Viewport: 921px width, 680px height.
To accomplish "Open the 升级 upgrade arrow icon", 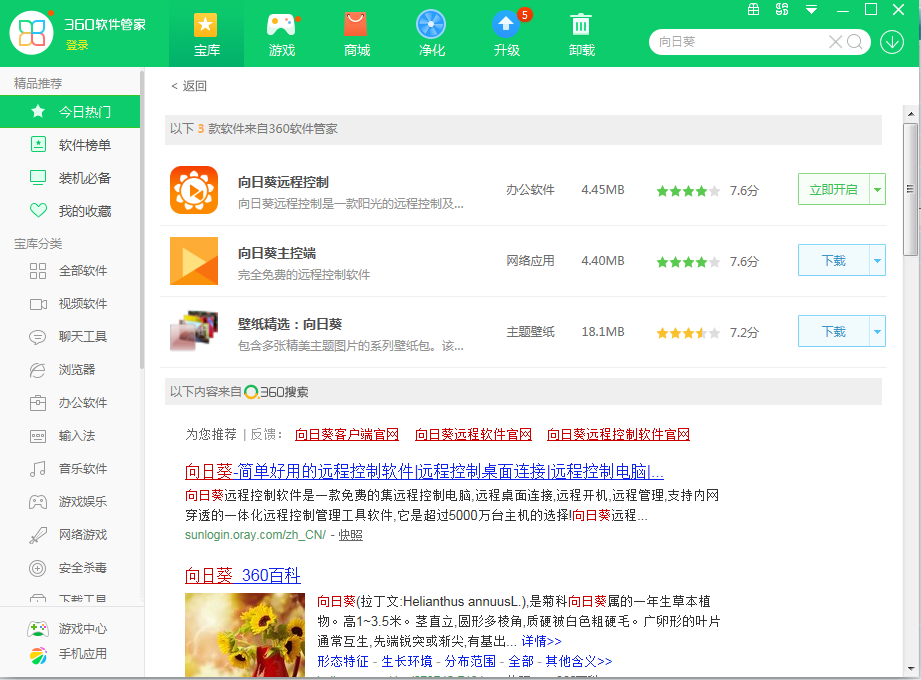I will tap(506, 26).
